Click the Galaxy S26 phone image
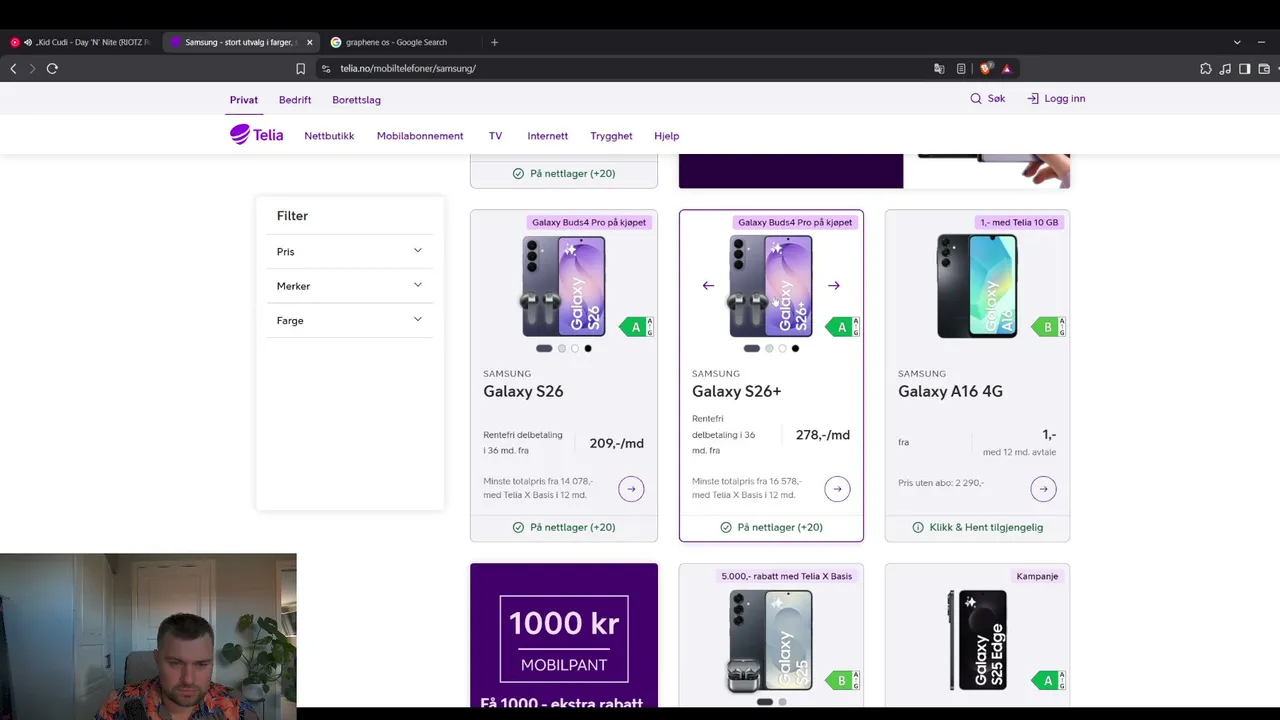This screenshot has height=720, width=1280. coord(564,286)
